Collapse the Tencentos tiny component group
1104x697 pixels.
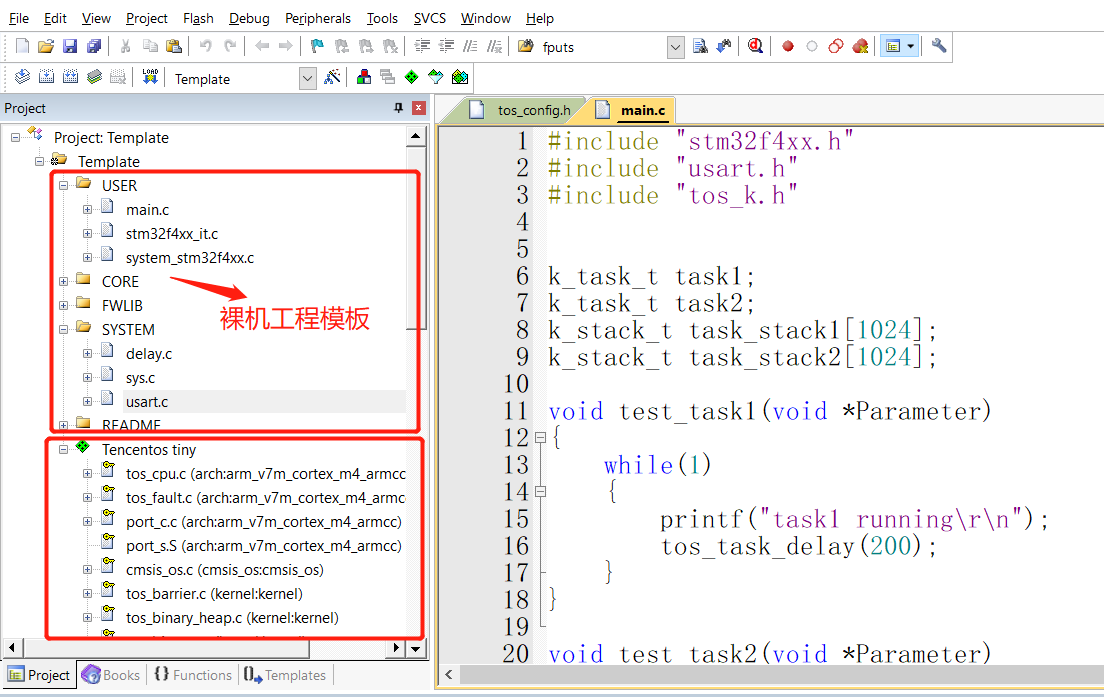click(x=63, y=449)
